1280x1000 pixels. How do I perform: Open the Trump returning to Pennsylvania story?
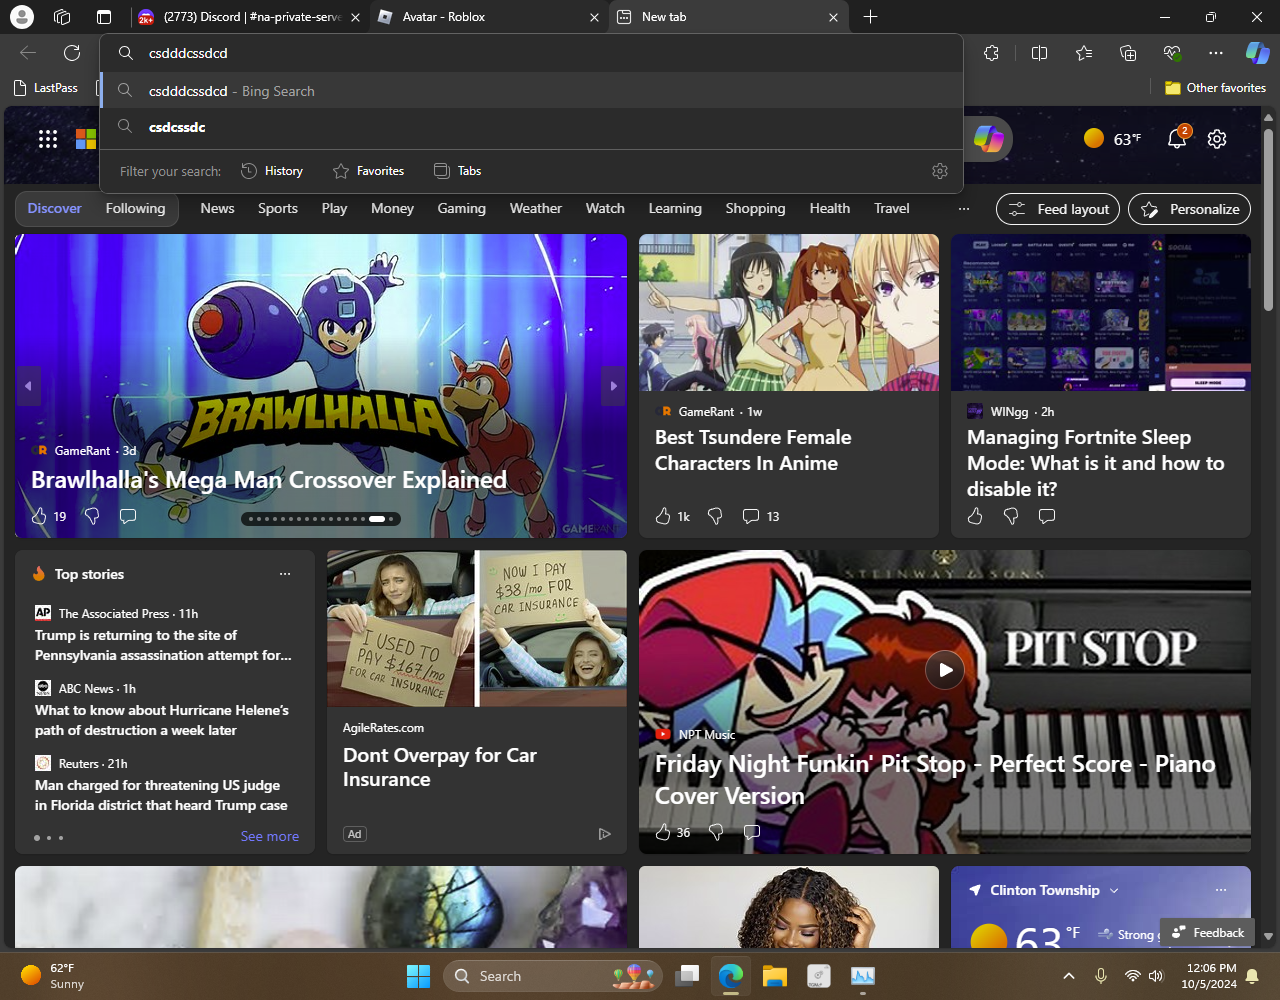[163, 645]
